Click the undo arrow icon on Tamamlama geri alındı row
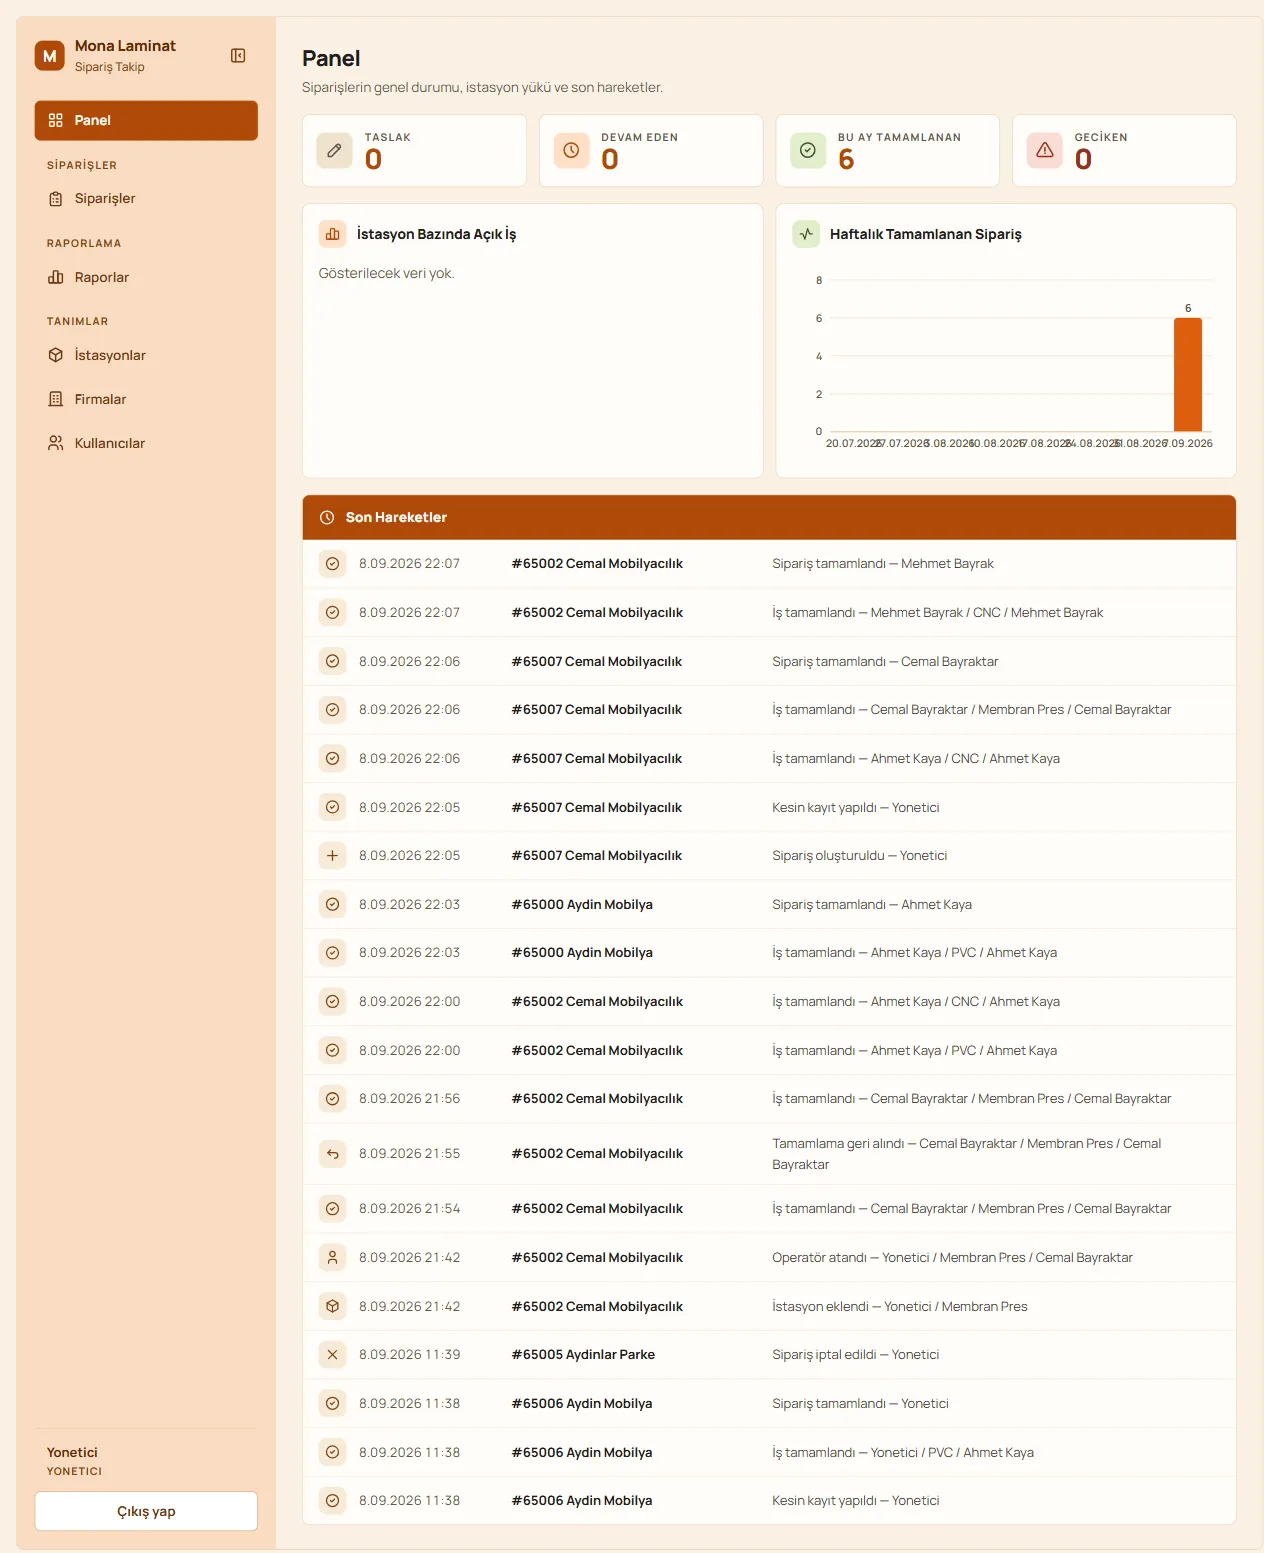Screen dimensions: 1264x1553 tap(333, 1154)
